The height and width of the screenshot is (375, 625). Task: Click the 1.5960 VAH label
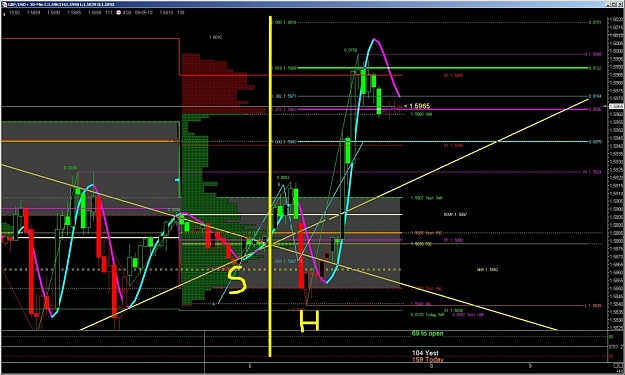(422, 114)
